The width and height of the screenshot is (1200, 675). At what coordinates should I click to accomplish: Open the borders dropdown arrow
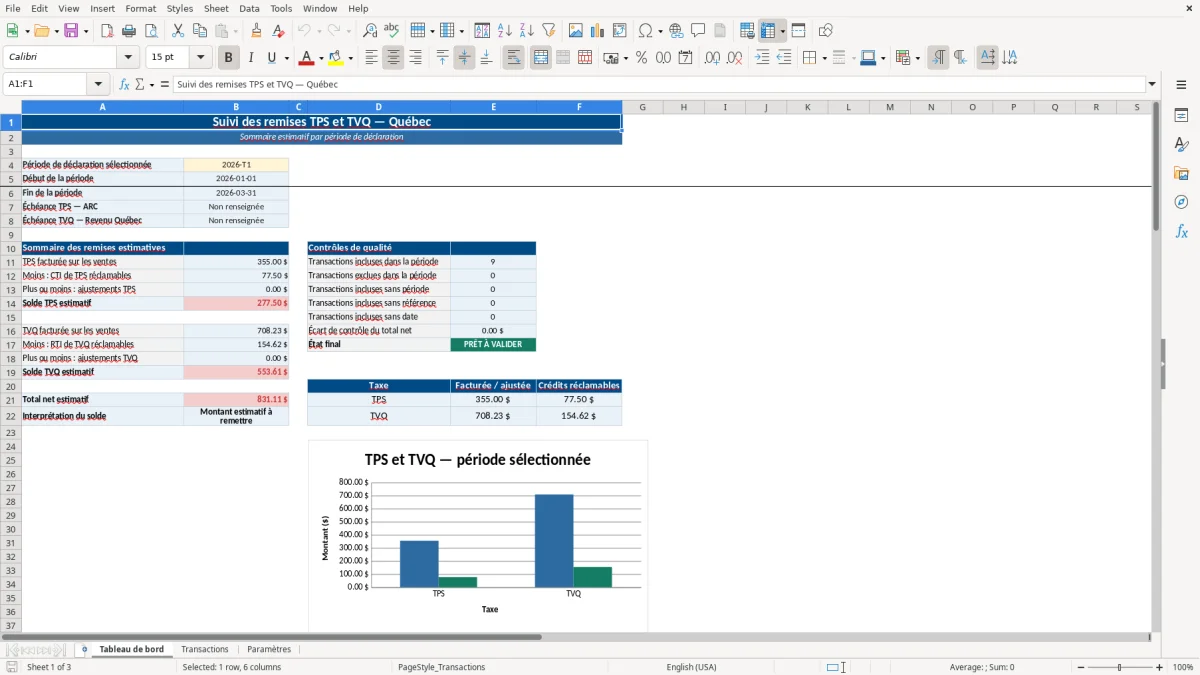click(x=823, y=58)
